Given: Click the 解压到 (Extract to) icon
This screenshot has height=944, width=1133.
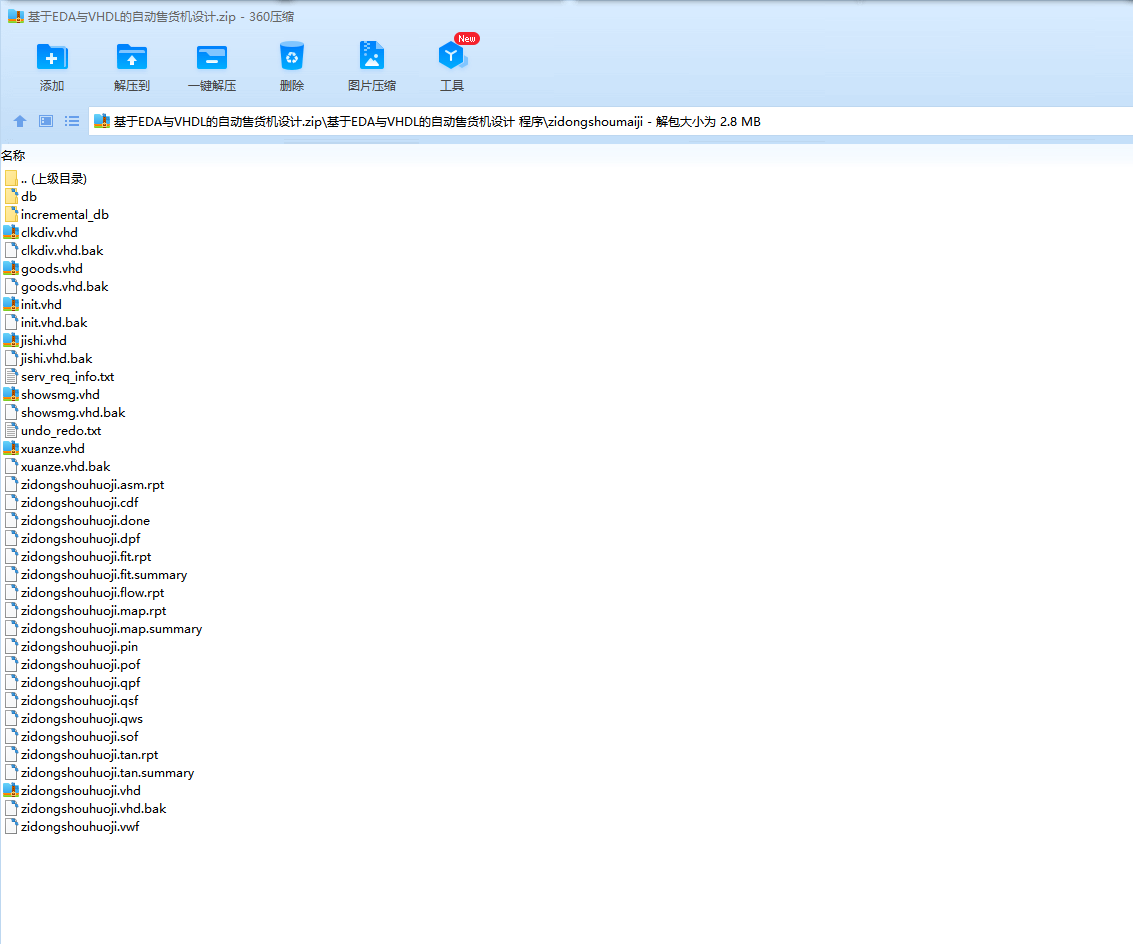Looking at the screenshot, I should (x=132, y=58).
